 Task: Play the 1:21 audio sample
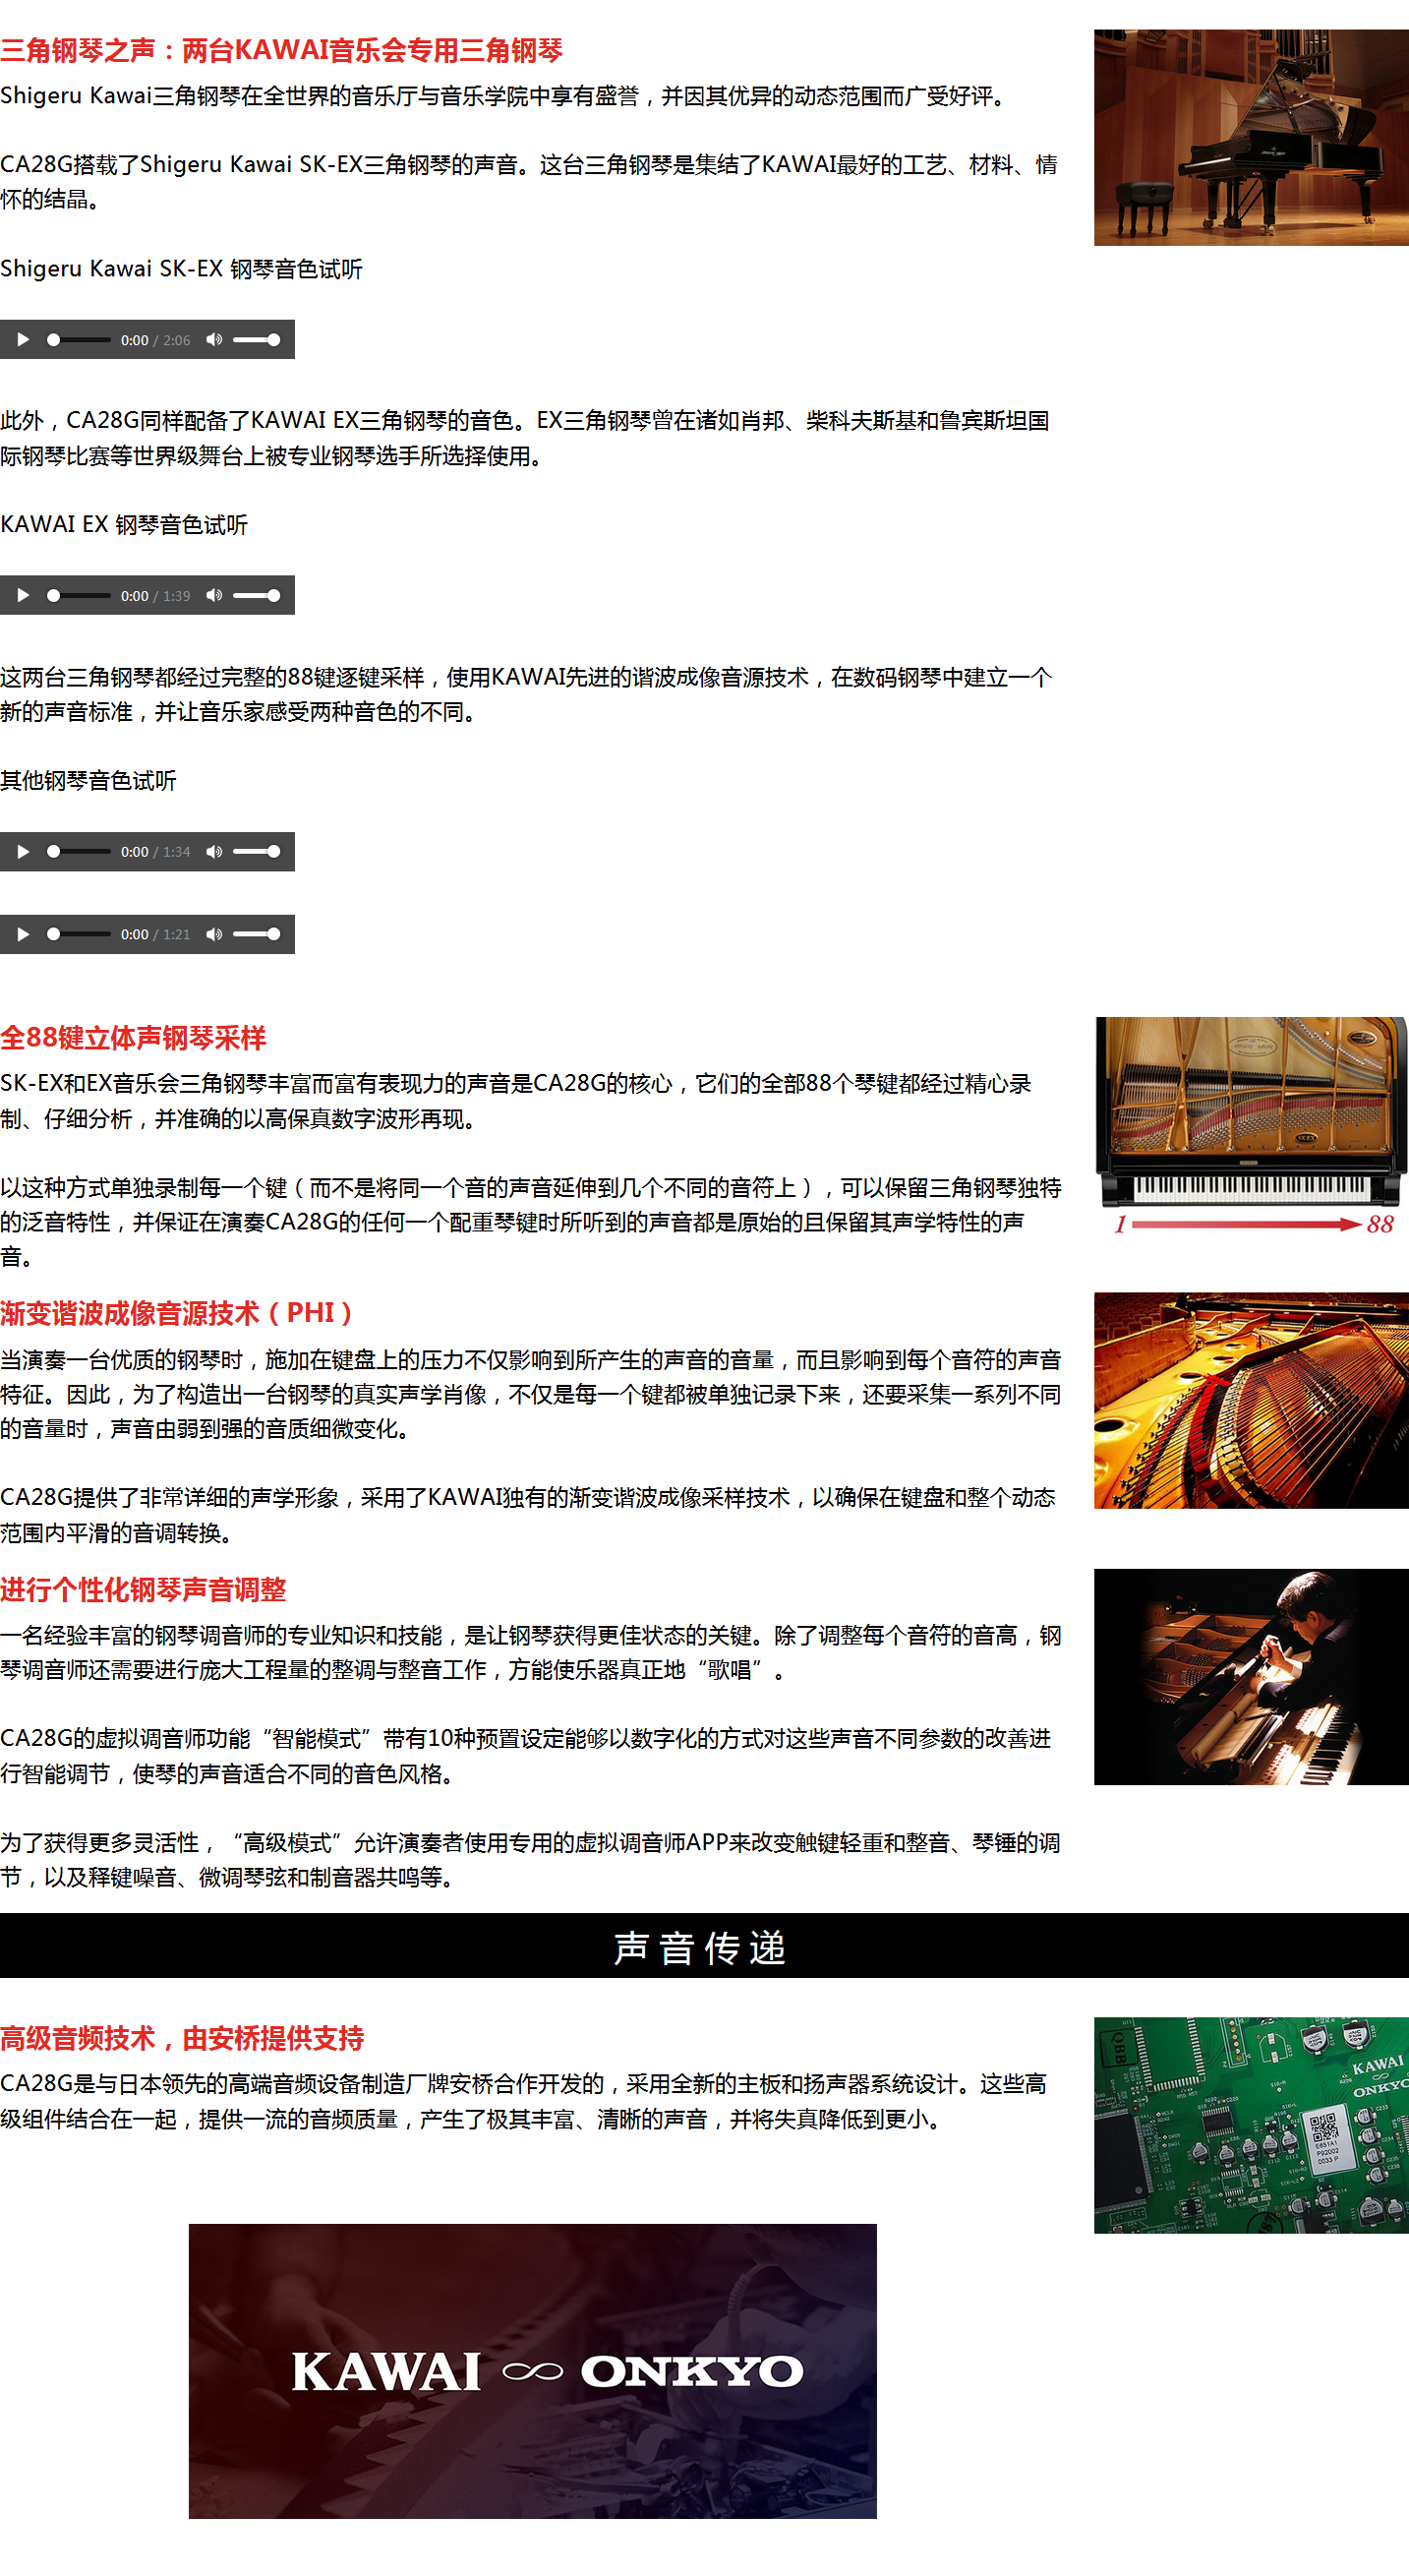[x=23, y=935]
